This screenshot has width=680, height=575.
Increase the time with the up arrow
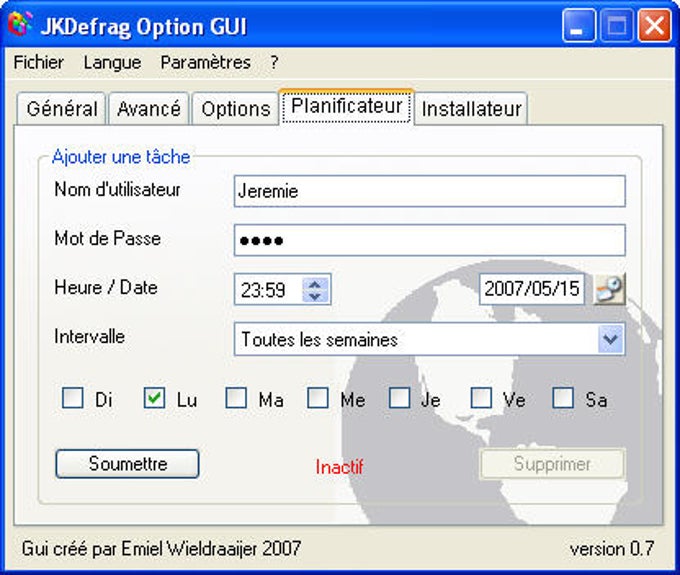(x=315, y=284)
